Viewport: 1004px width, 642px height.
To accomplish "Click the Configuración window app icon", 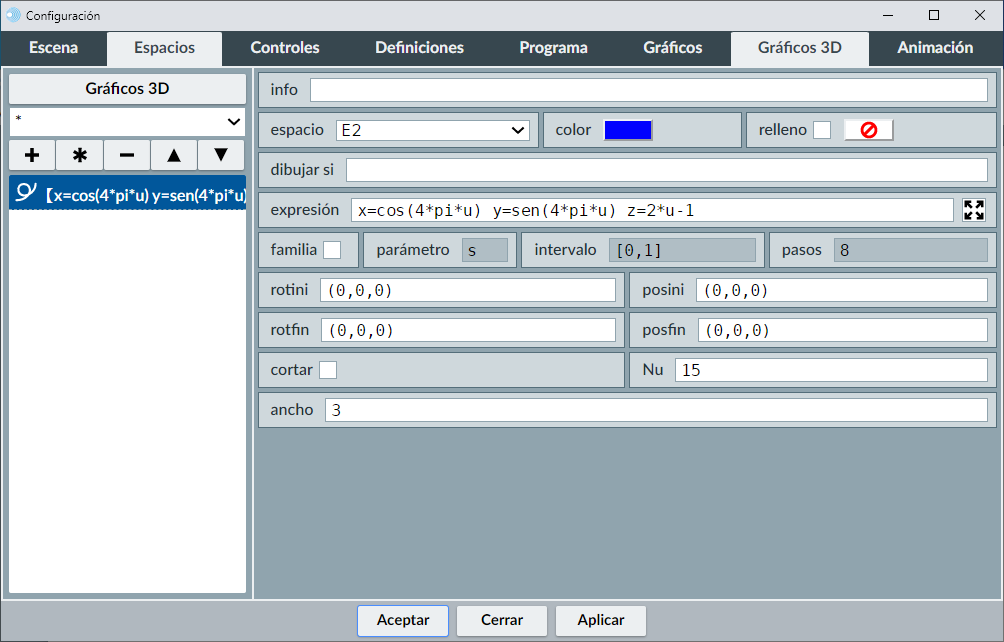I will point(13,15).
